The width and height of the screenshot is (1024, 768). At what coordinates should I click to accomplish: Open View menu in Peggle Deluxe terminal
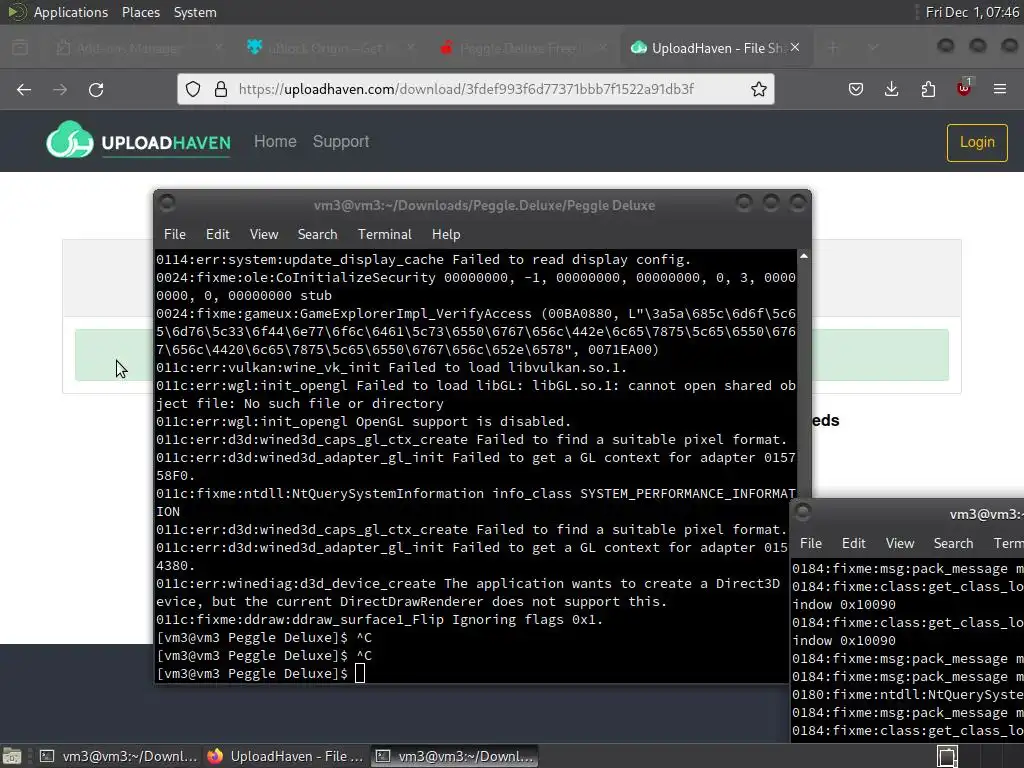[x=264, y=234]
